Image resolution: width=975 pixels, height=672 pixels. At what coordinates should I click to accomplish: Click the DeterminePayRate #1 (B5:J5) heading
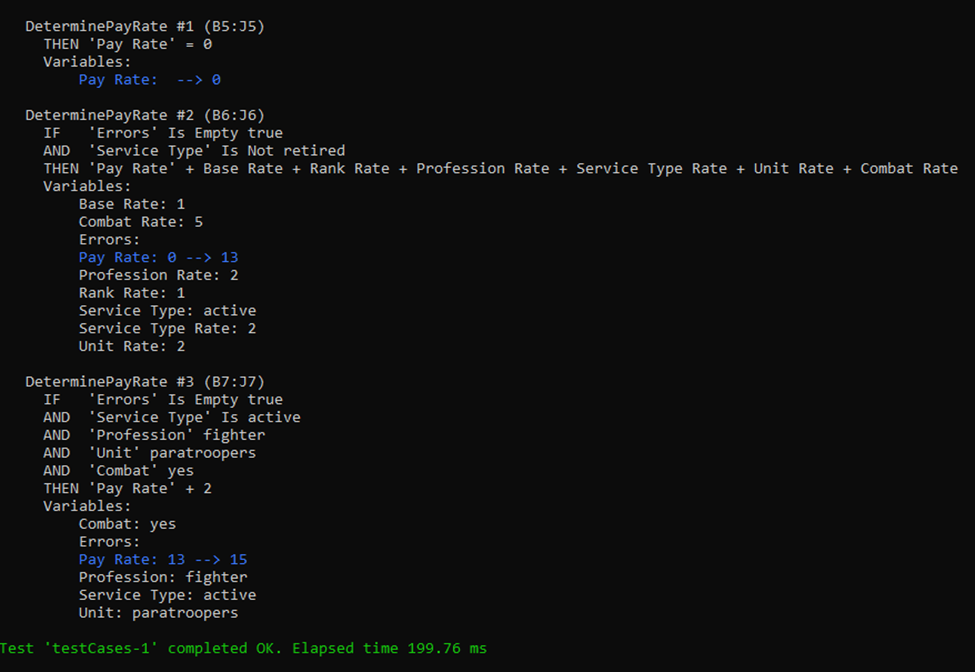(144, 26)
